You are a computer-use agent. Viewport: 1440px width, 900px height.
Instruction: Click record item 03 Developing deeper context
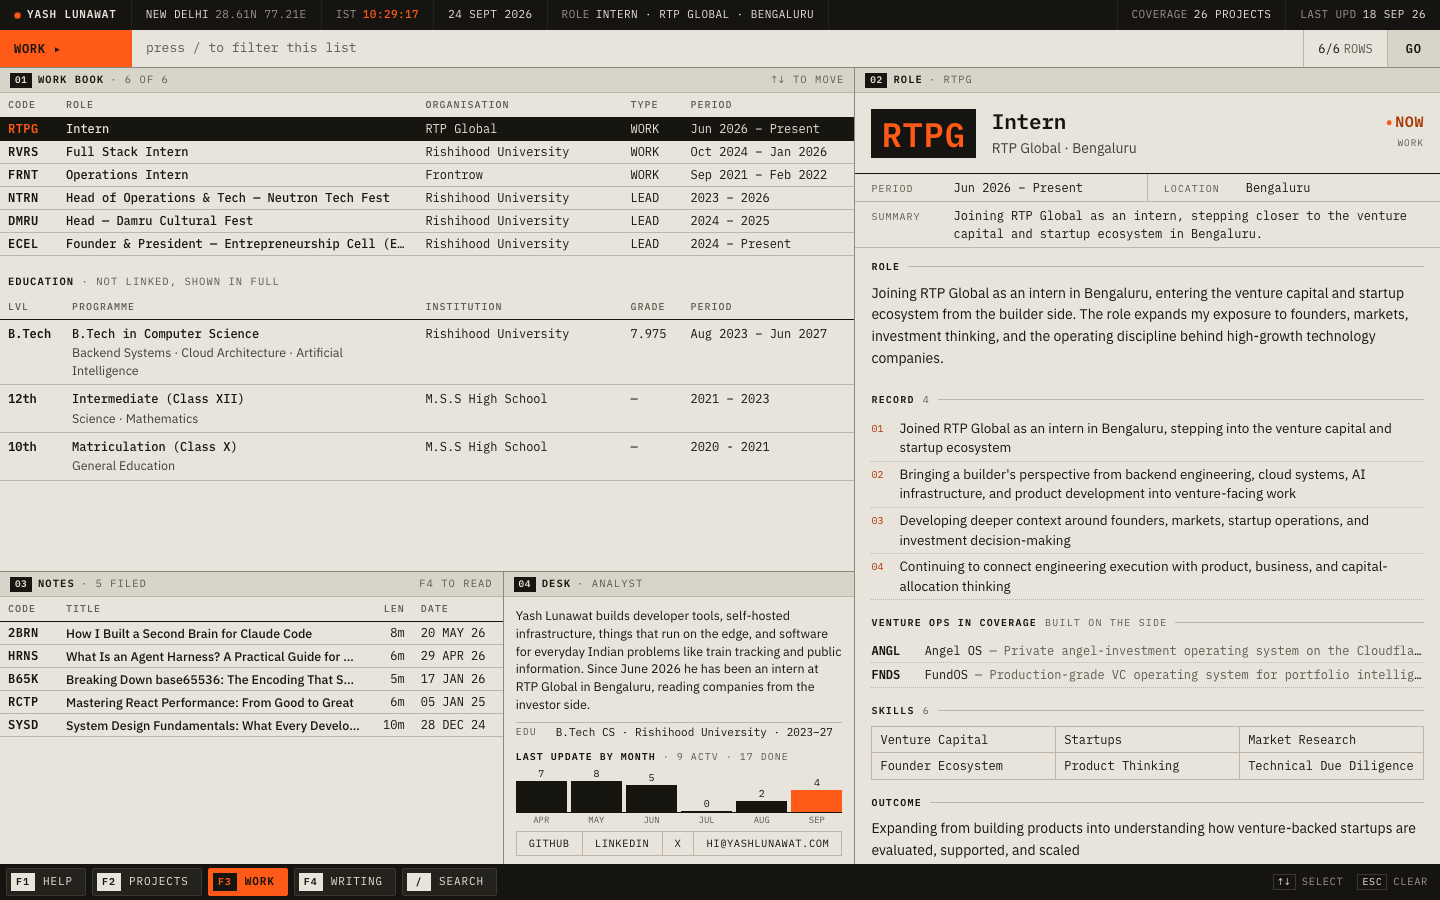[x=1147, y=530]
